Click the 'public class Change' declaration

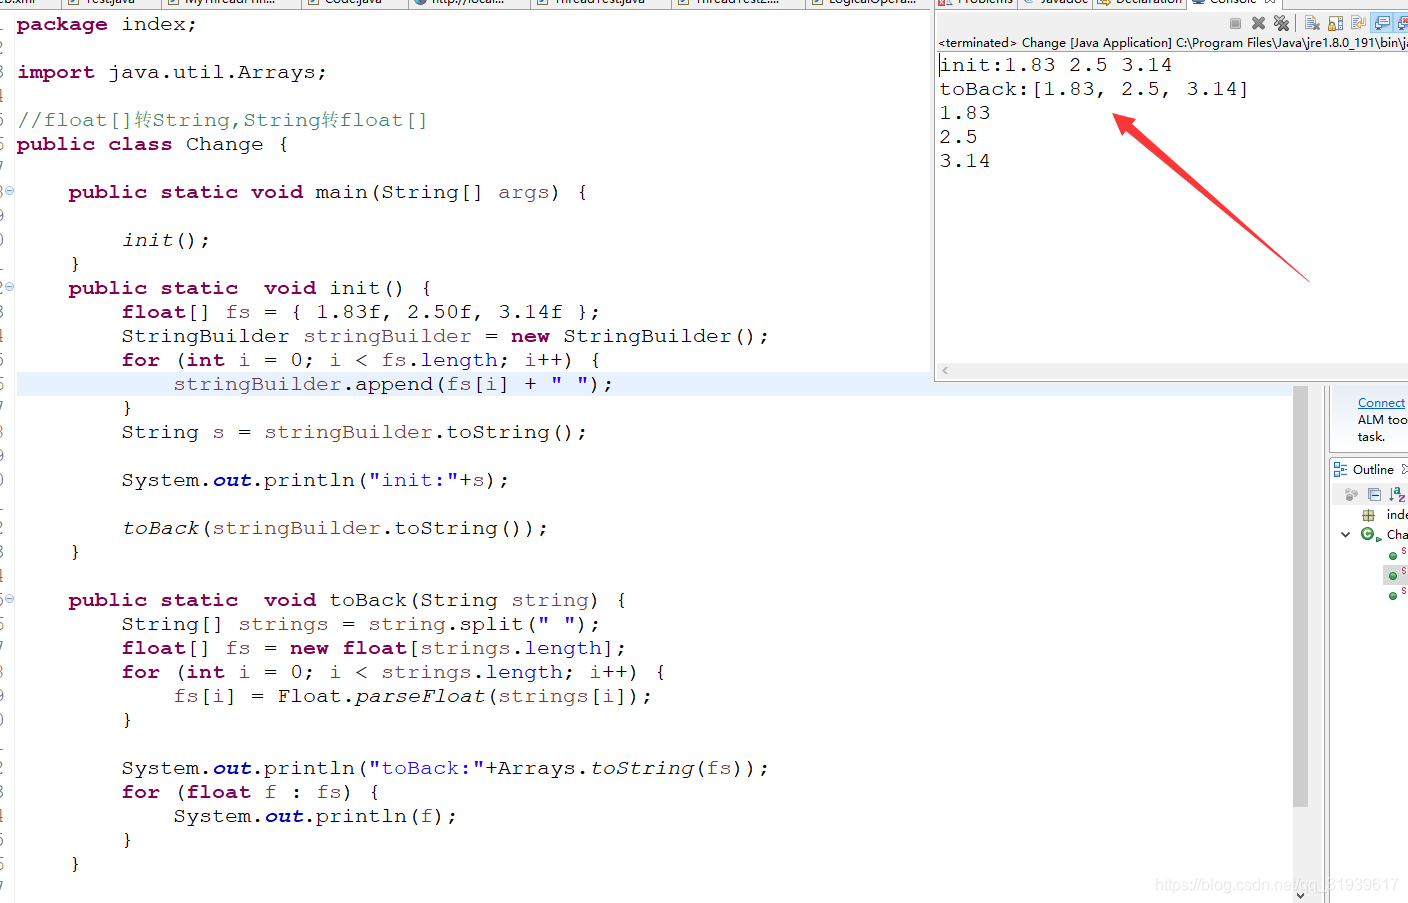pos(153,144)
